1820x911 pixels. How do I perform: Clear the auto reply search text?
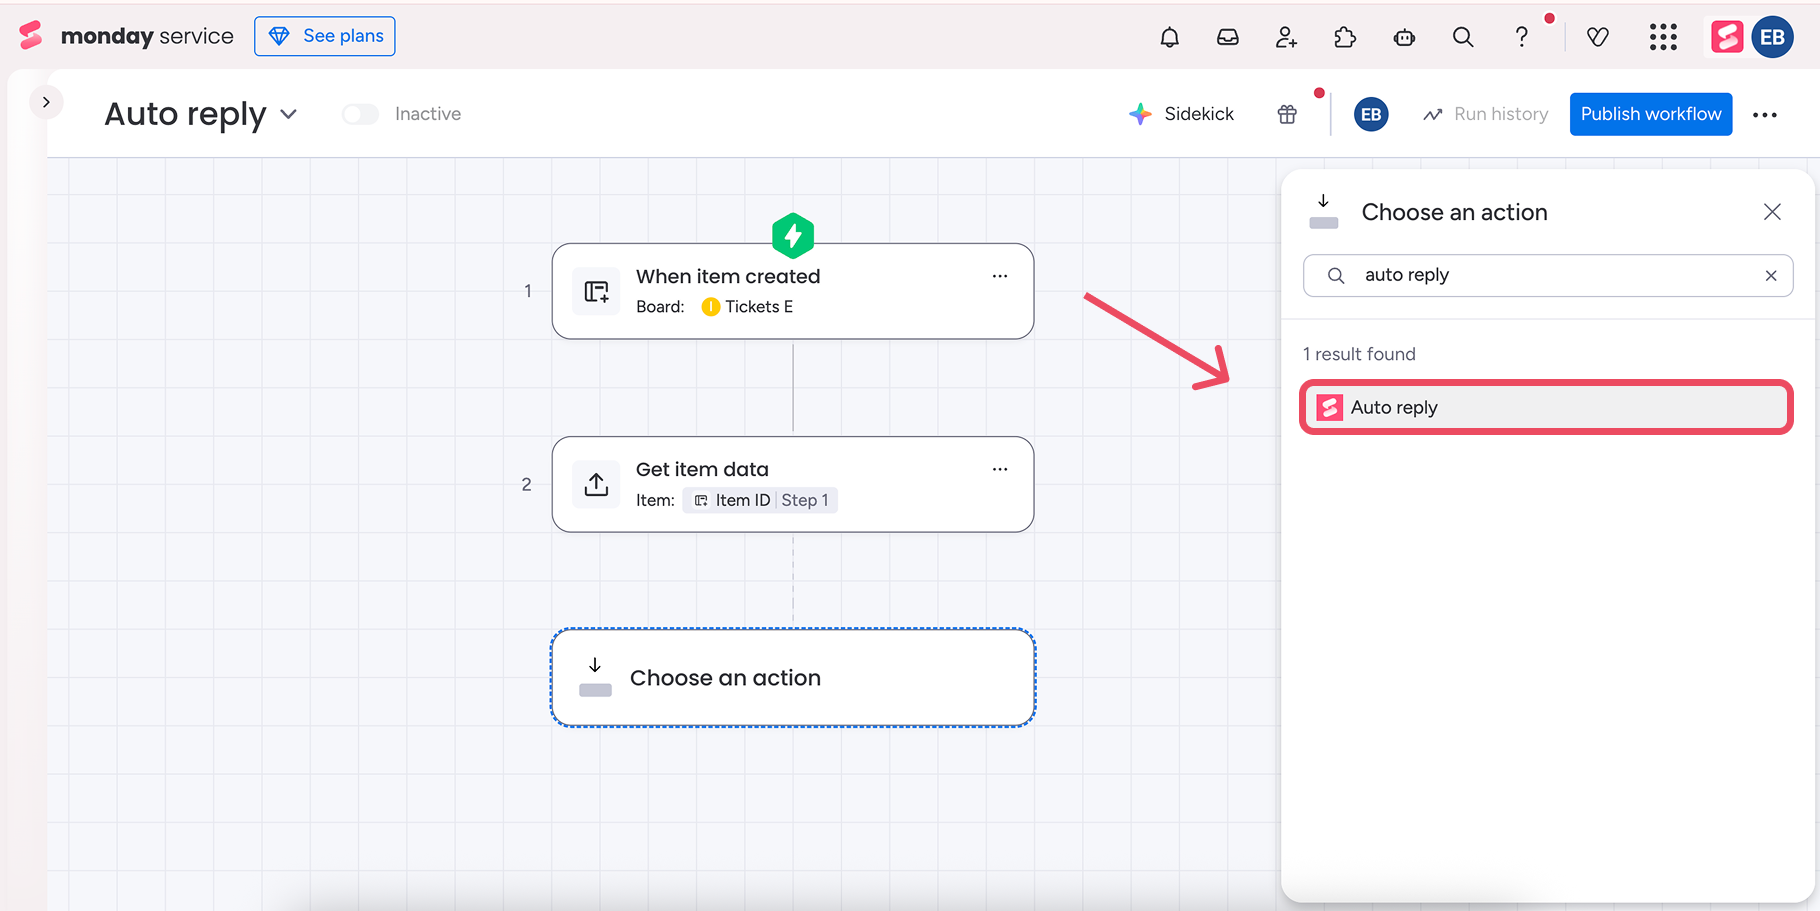coord(1771,276)
